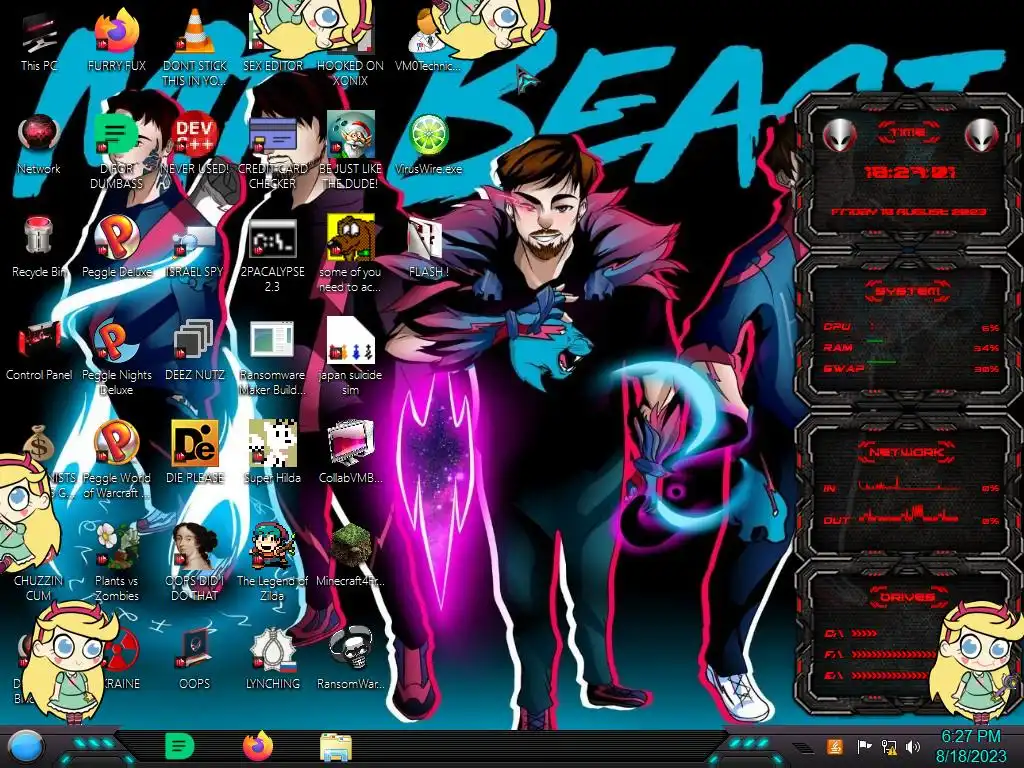Open the Minecraft4Fr grass block icon
Image resolution: width=1024 pixels, height=768 pixels.
click(x=350, y=556)
